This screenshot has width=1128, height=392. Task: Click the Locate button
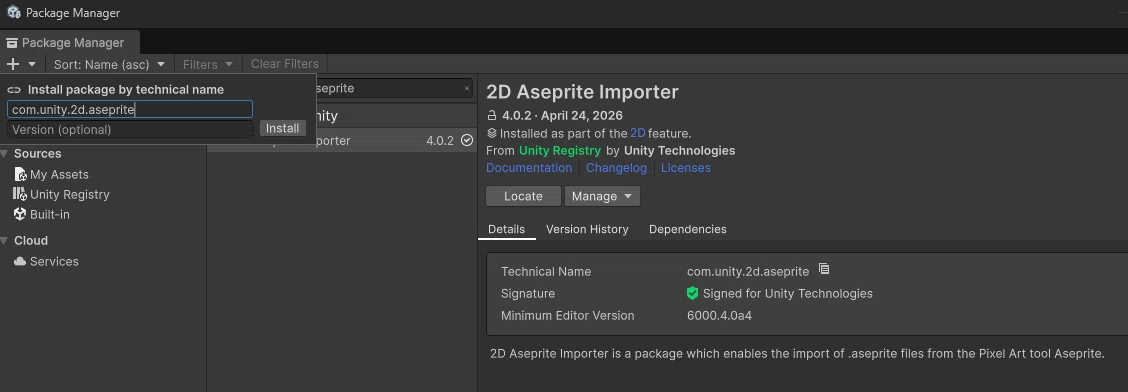[523, 196]
